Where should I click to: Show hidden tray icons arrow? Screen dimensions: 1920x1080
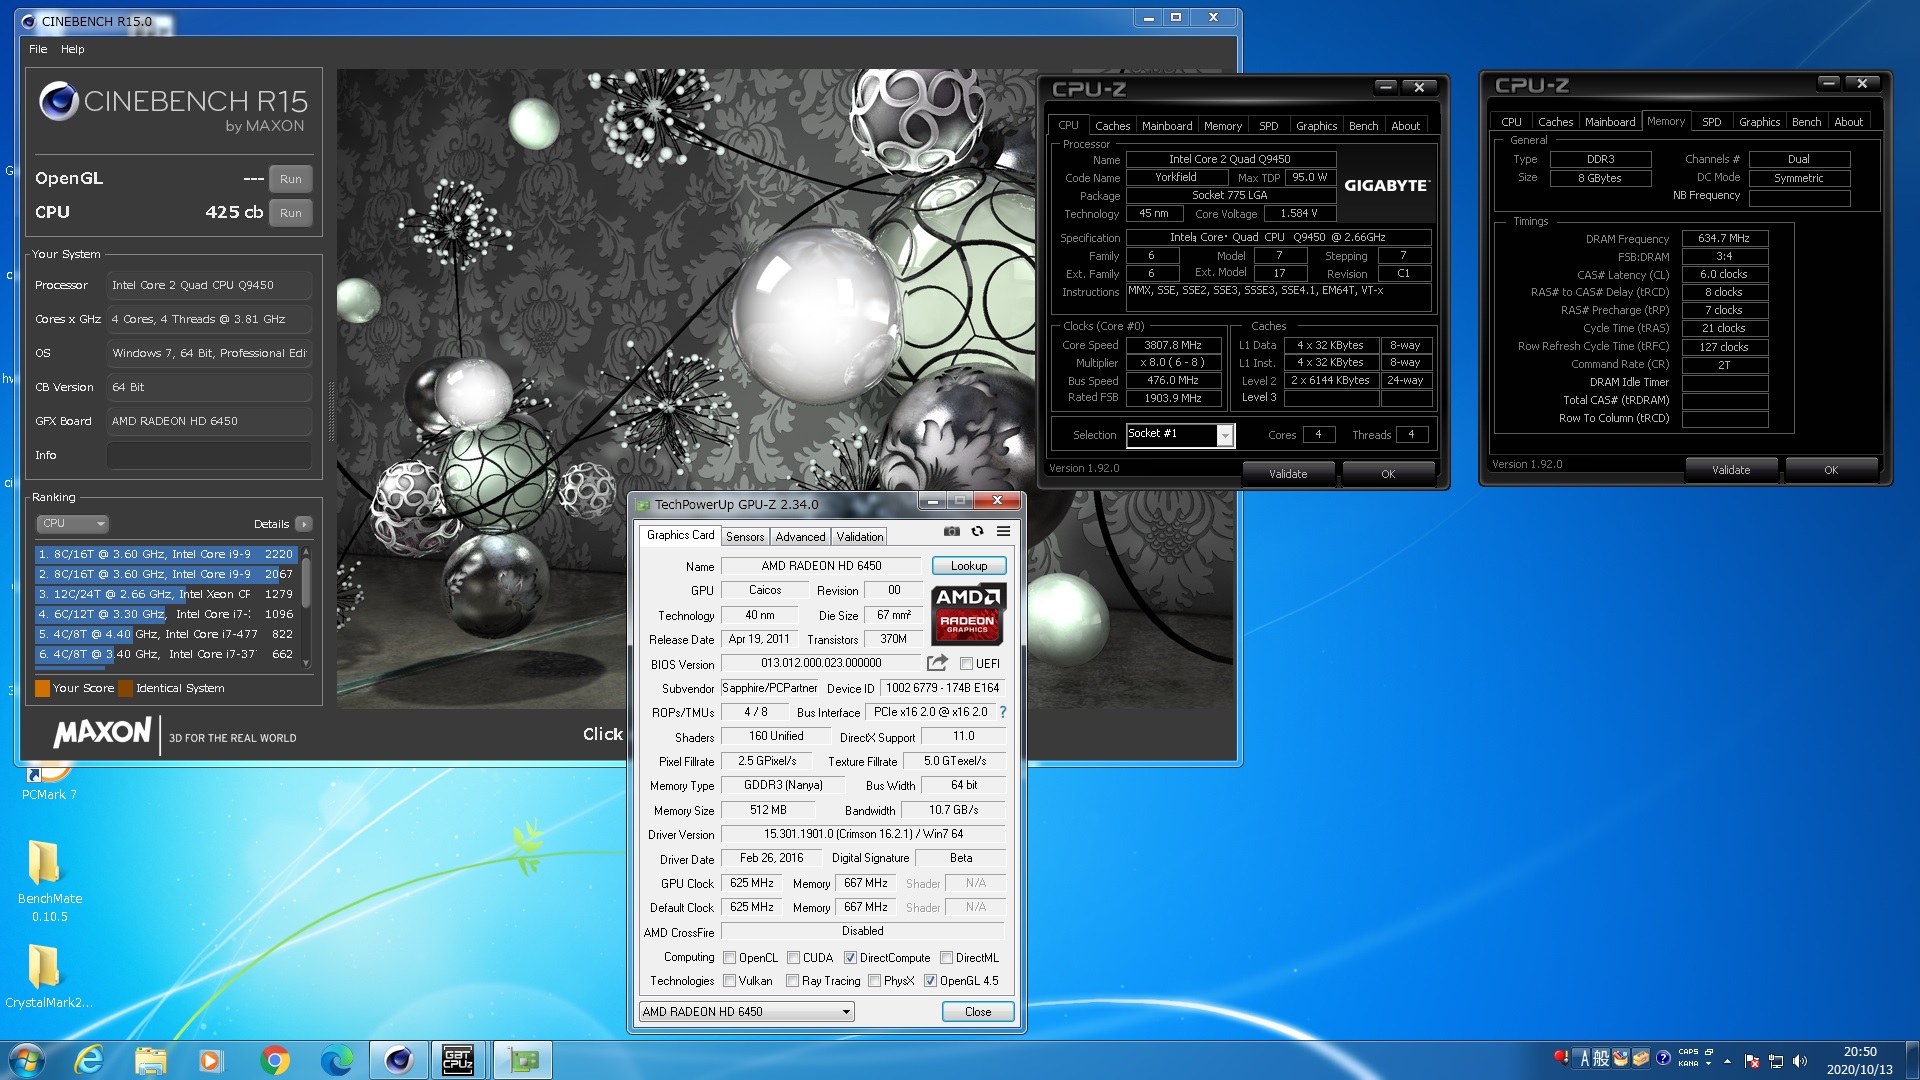tap(1726, 1061)
